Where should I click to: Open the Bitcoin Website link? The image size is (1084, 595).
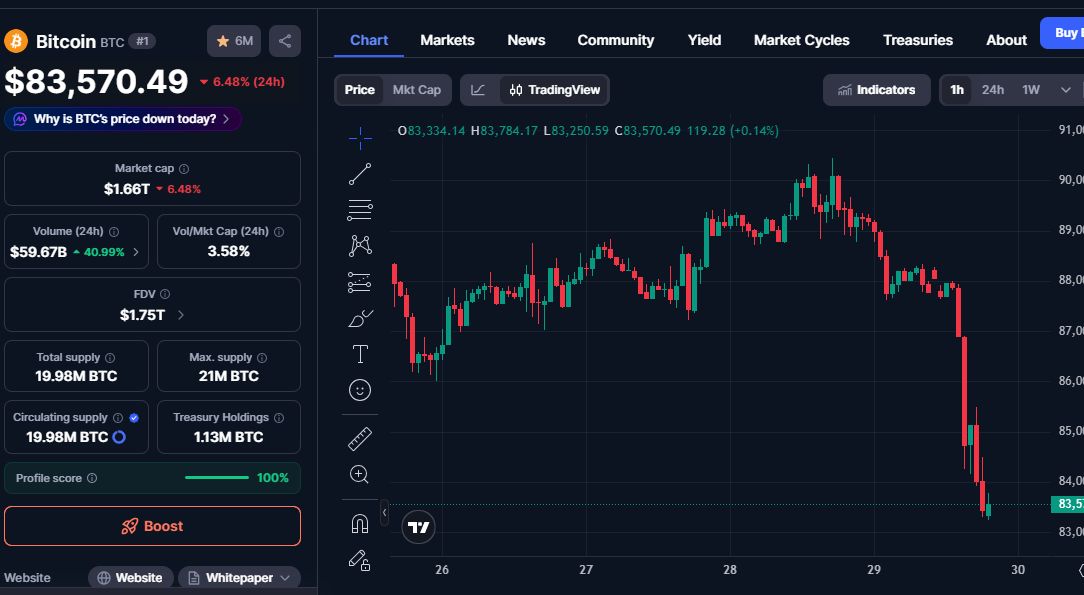pos(131,578)
